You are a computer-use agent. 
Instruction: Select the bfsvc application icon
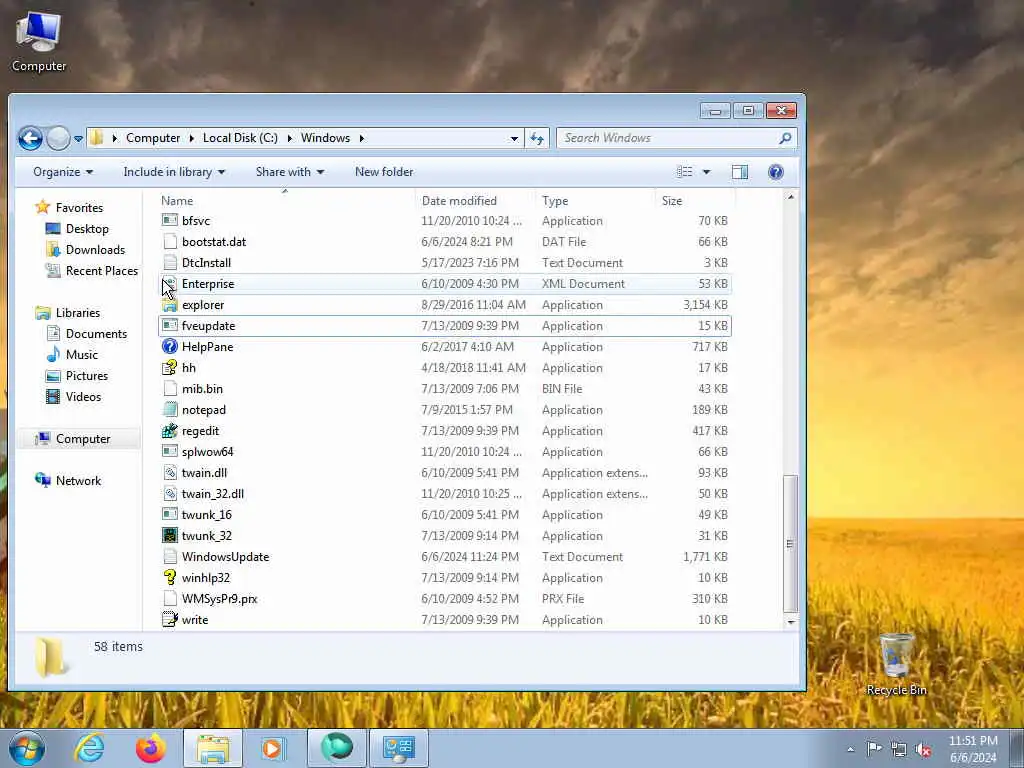pos(170,221)
